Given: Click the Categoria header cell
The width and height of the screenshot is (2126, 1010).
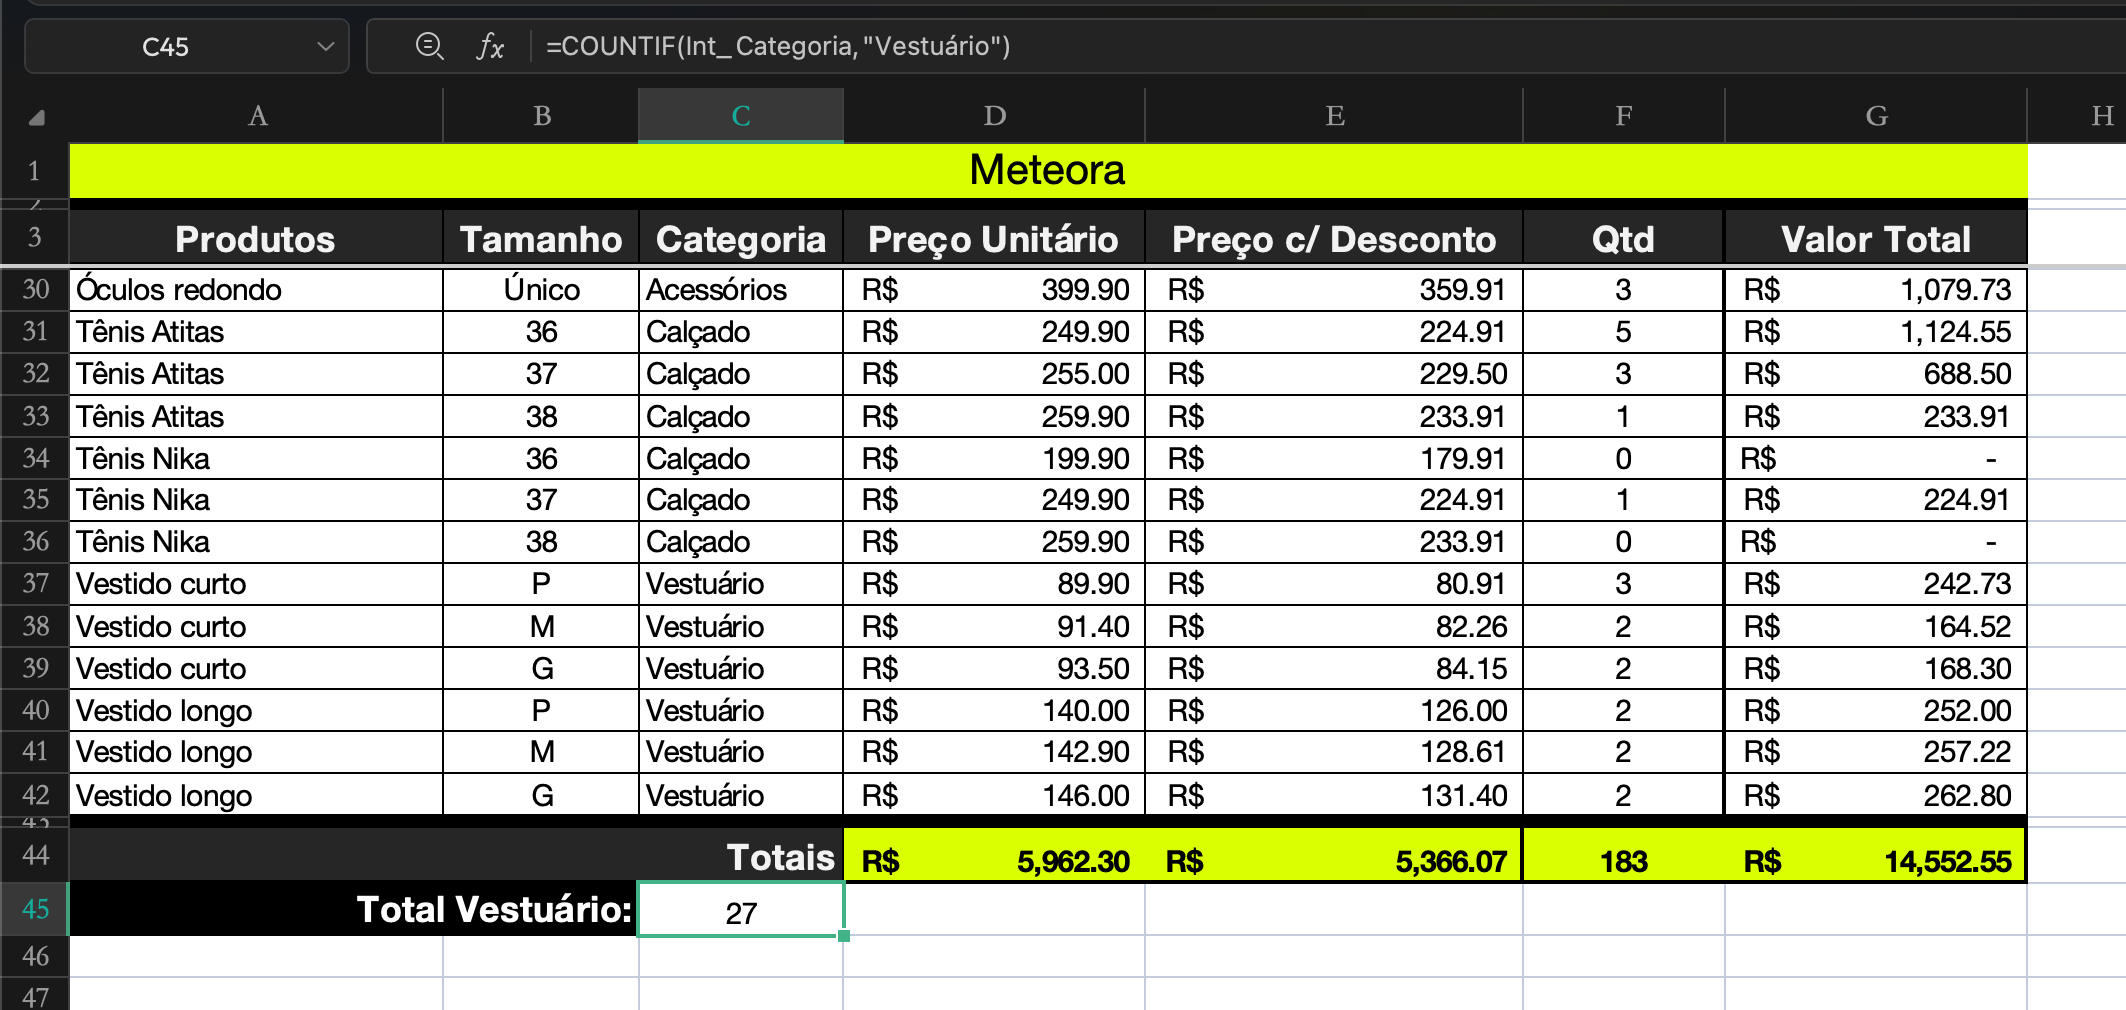Looking at the screenshot, I should [741, 239].
